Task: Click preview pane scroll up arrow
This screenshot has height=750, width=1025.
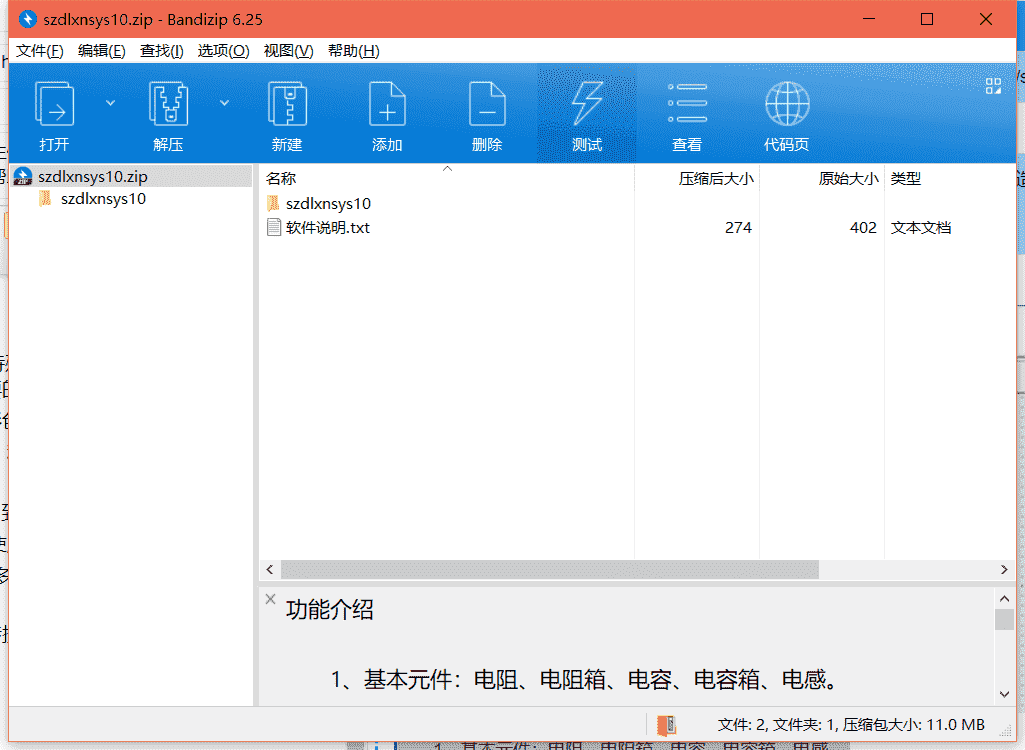Action: [1005, 598]
